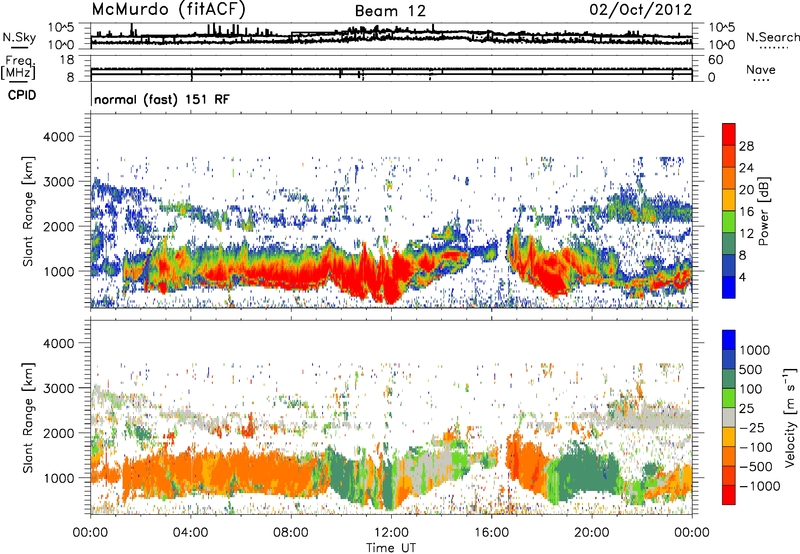The image size is (800, 554).
Task: Click the '20:00' time tick label
Action: coord(591,533)
